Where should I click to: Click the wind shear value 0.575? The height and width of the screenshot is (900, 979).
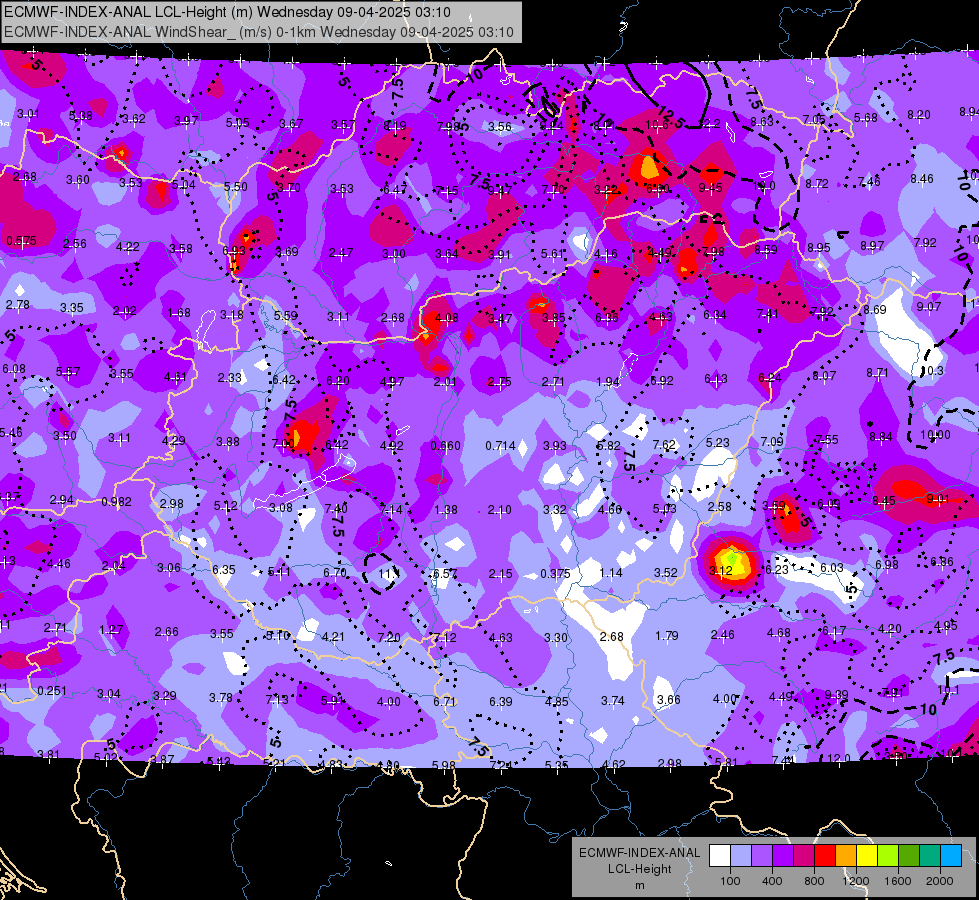click(21, 241)
